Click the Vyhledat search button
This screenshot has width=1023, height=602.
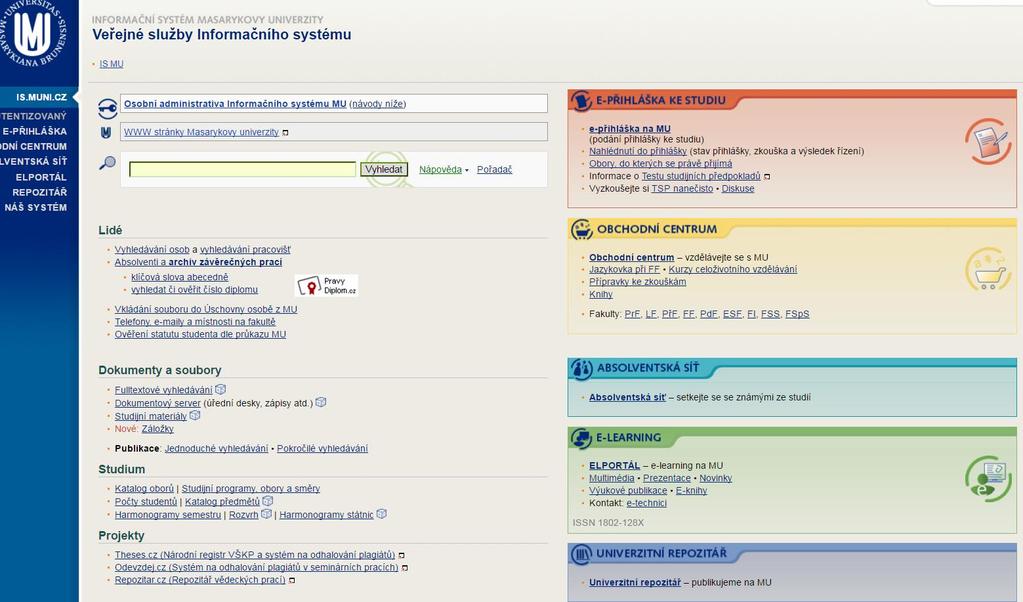coord(384,170)
